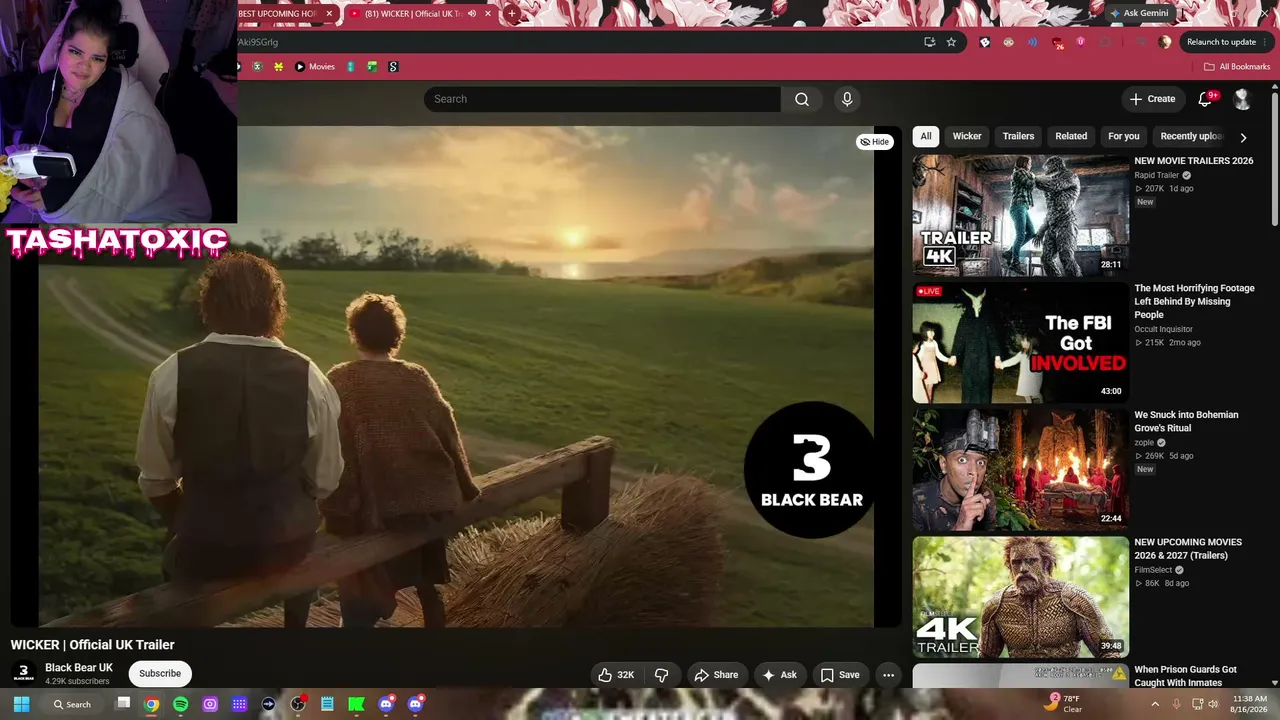The width and height of the screenshot is (1280, 720).
Task: Select the For you filter chip
Action: 1124,136
